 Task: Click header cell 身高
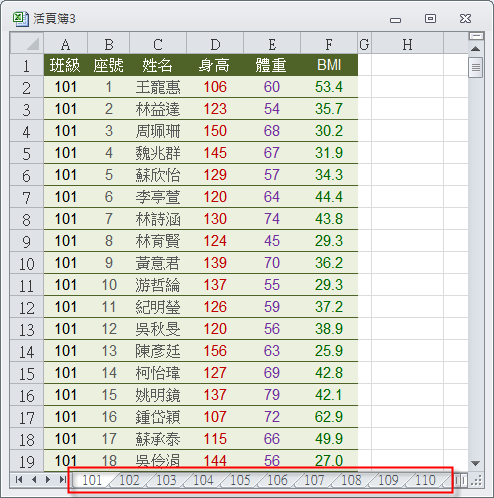(x=215, y=65)
